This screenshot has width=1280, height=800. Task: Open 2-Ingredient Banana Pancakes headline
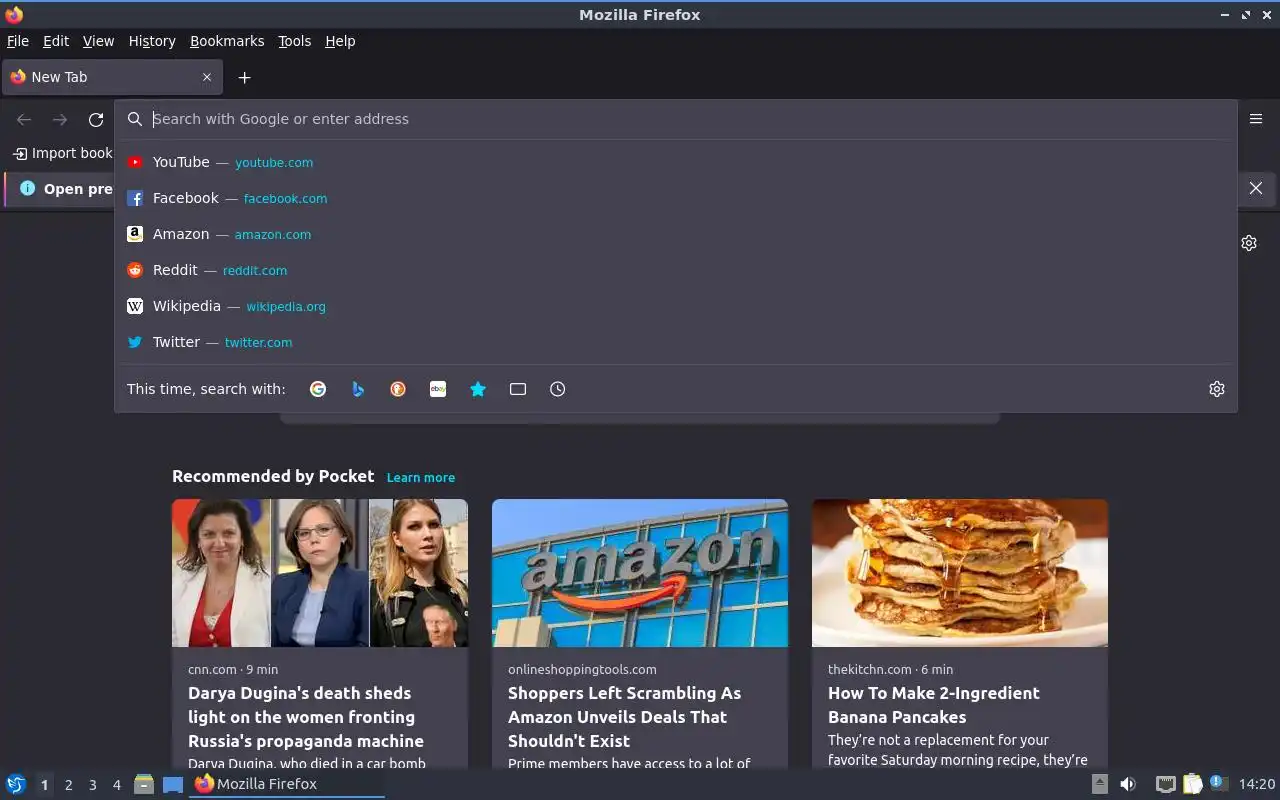[x=934, y=705]
